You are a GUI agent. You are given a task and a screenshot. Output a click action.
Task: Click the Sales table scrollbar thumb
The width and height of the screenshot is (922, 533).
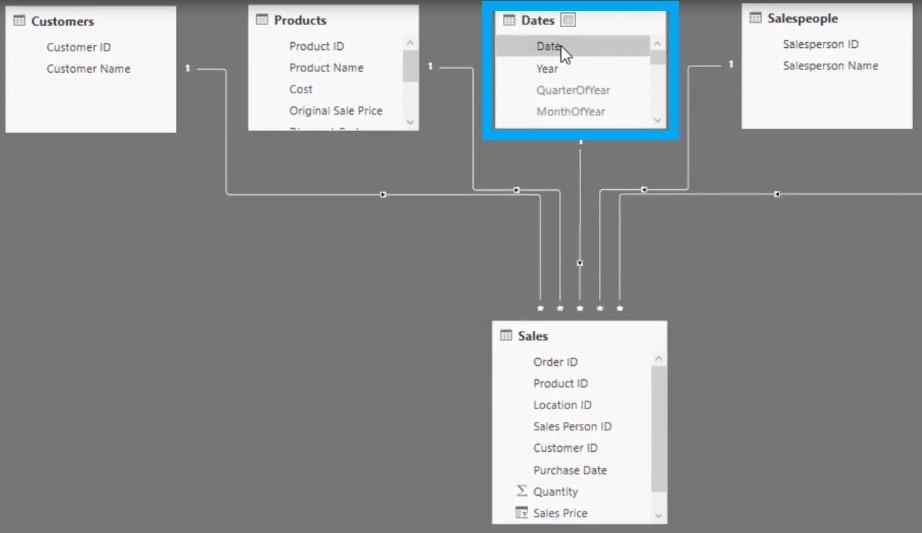[659, 429]
